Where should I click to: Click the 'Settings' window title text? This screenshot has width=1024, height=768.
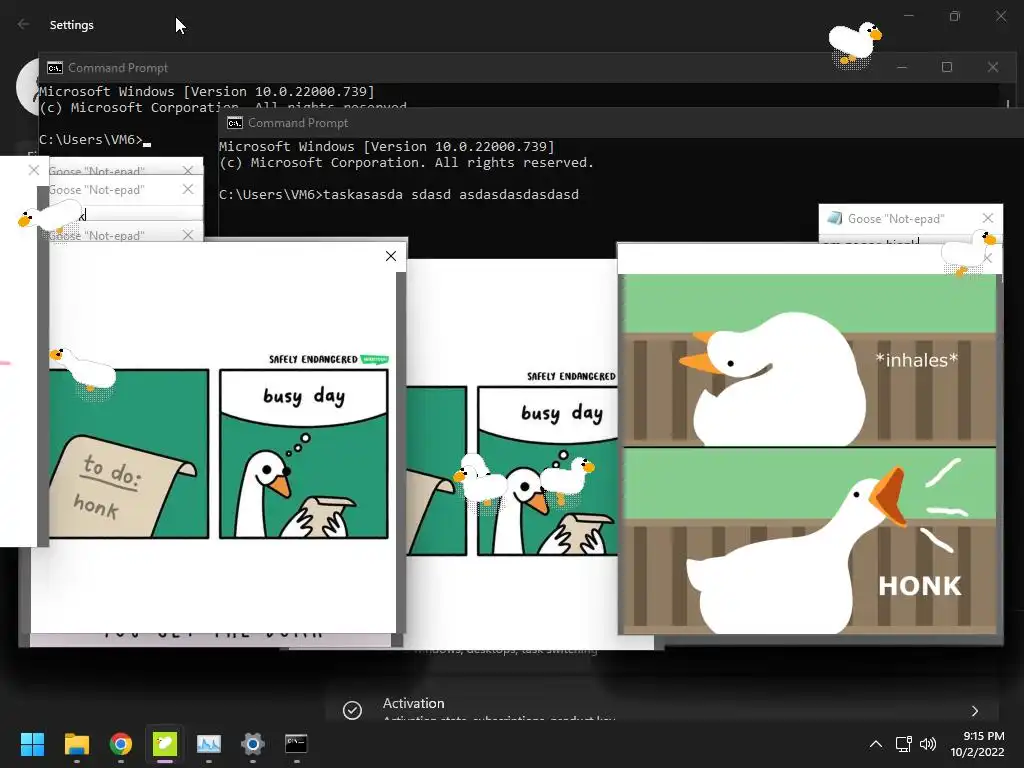[x=72, y=25]
